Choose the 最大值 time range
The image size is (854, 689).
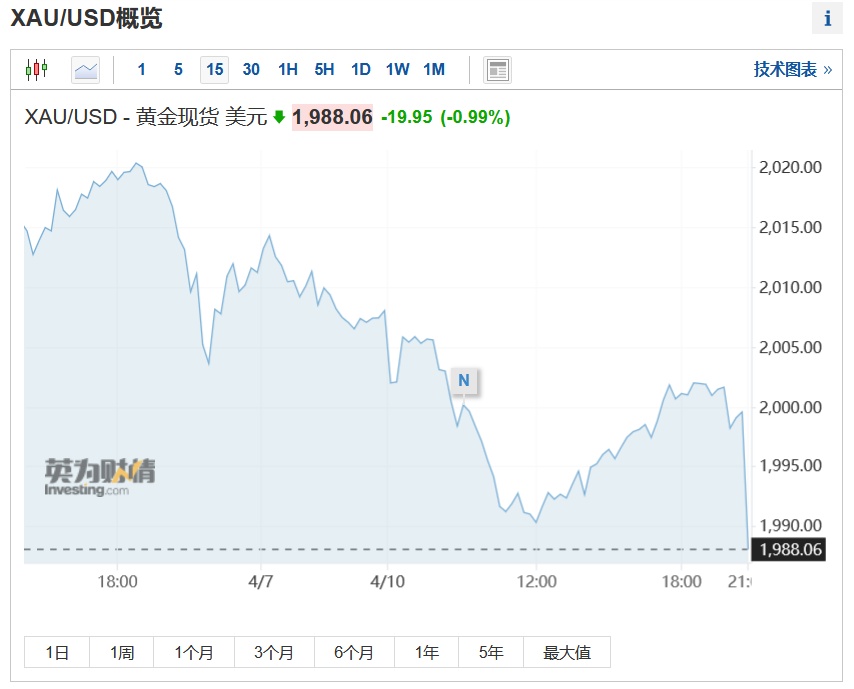click(x=567, y=652)
